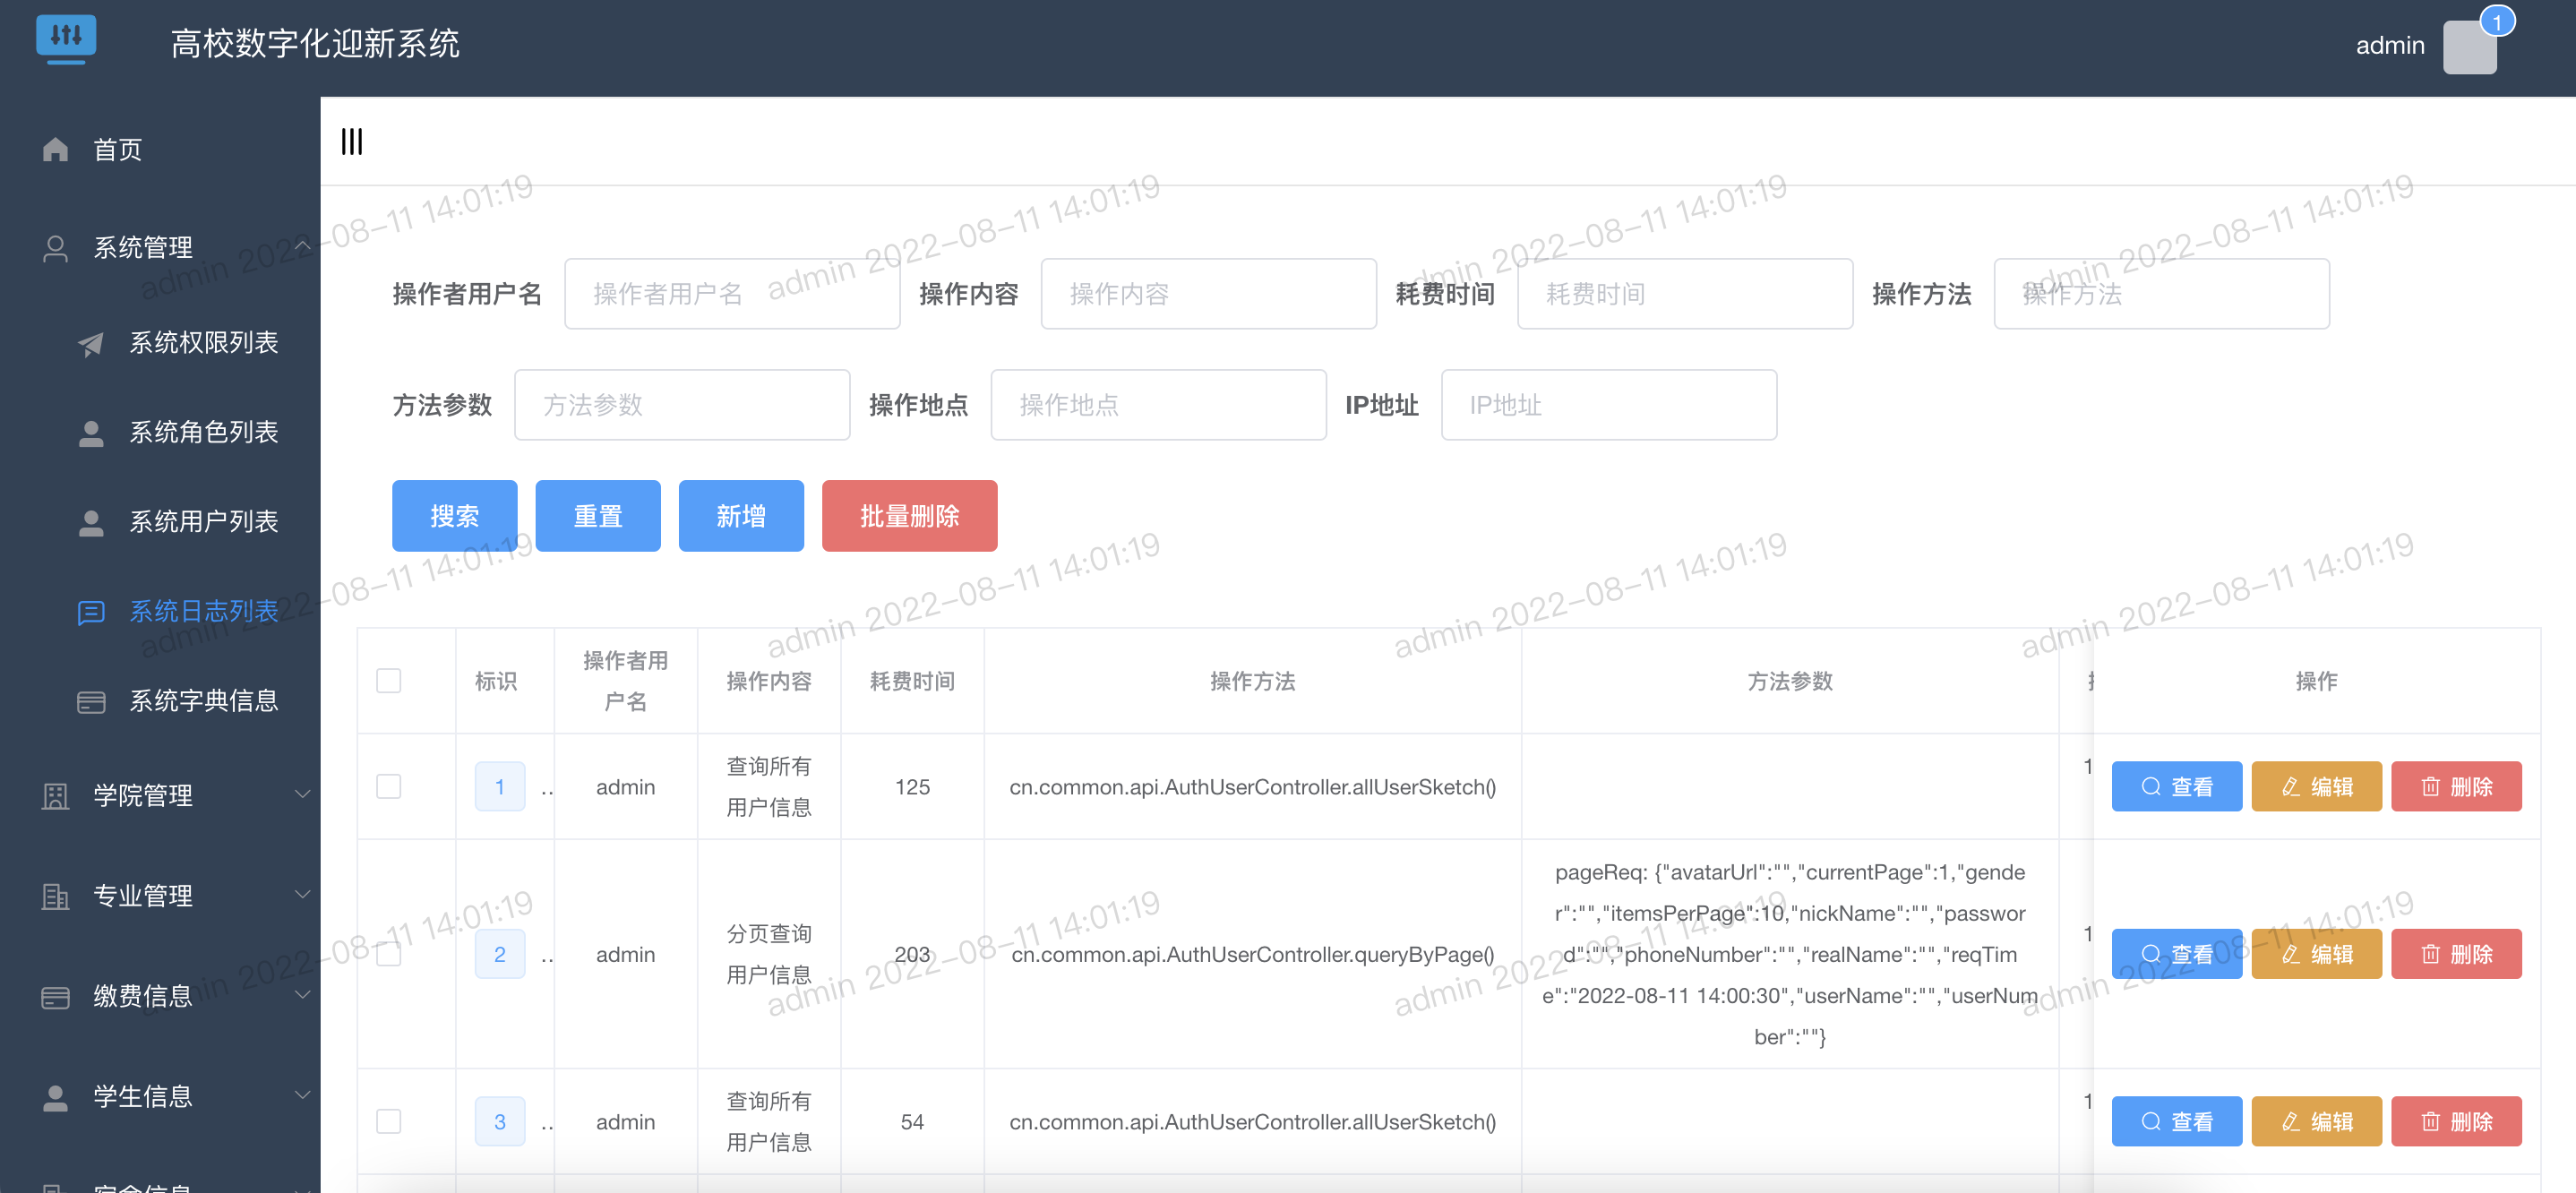Click 编辑 for log row 2
This screenshot has height=1193, width=2576.
pyautogui.click(x=2317, y=954)
